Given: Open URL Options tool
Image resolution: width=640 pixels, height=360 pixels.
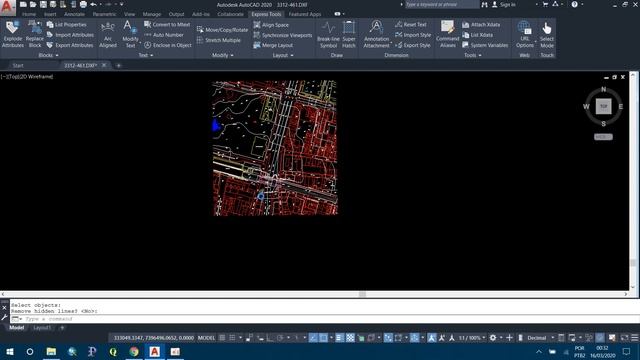Looking at the screenshot, I should tap(524, 34).
